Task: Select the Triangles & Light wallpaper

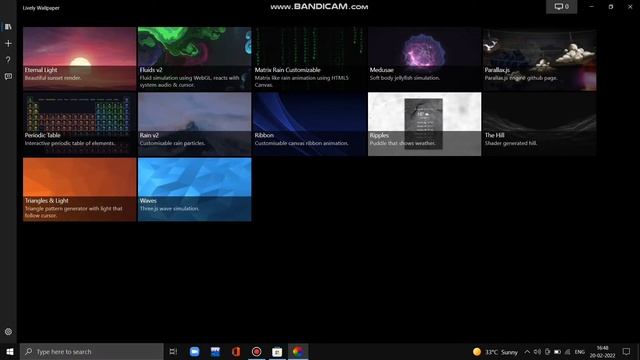Action: click(x=80, y=189)
